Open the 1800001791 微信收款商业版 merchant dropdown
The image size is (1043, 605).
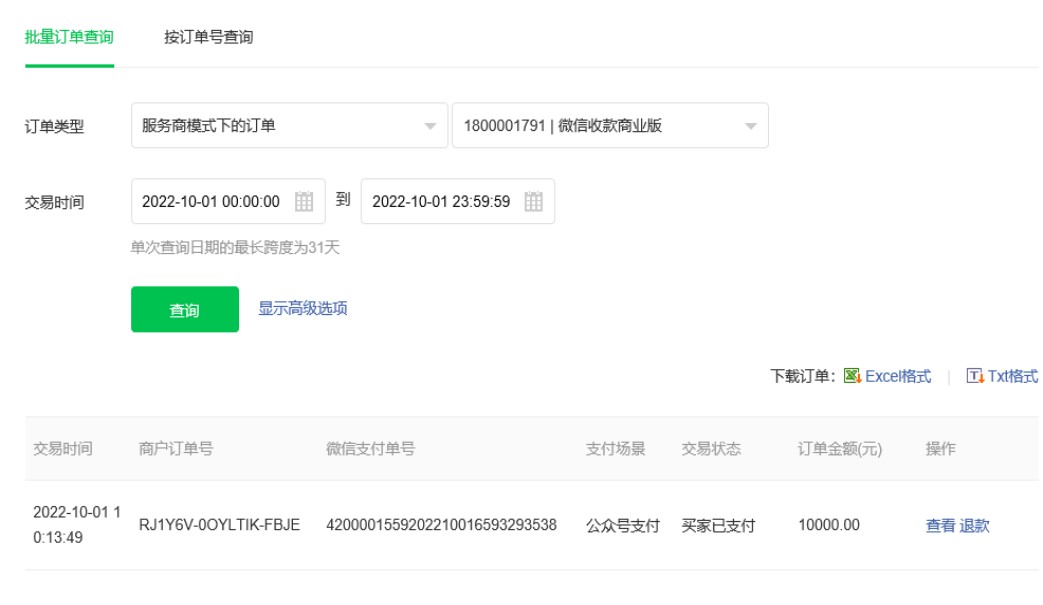[609, 126]
